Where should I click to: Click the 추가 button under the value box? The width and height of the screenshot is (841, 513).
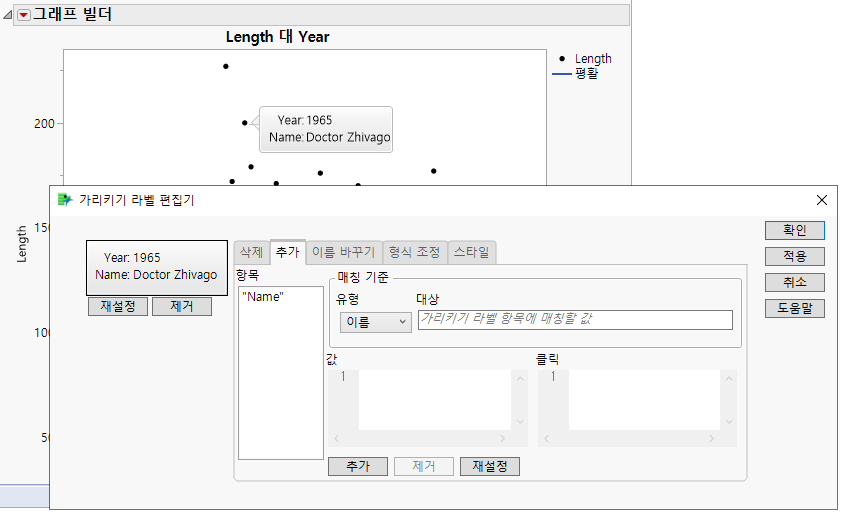(358, 466)
